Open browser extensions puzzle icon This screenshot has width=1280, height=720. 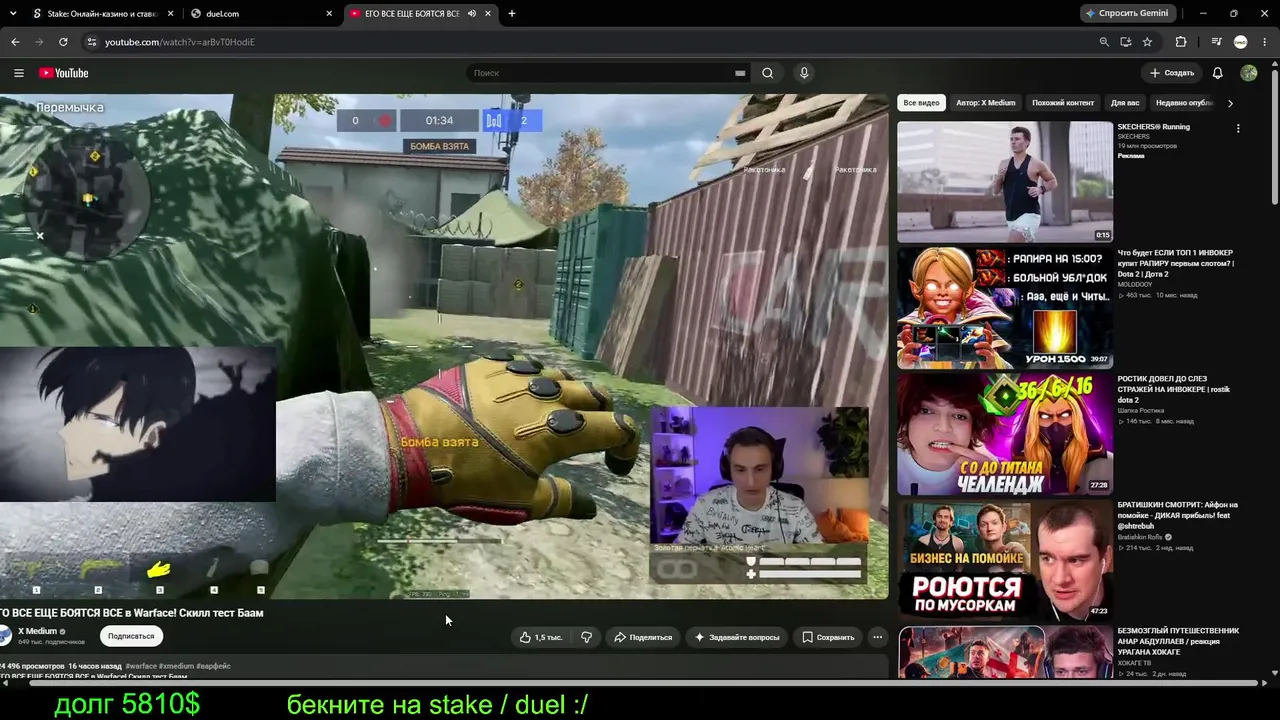pos(1181,42)
